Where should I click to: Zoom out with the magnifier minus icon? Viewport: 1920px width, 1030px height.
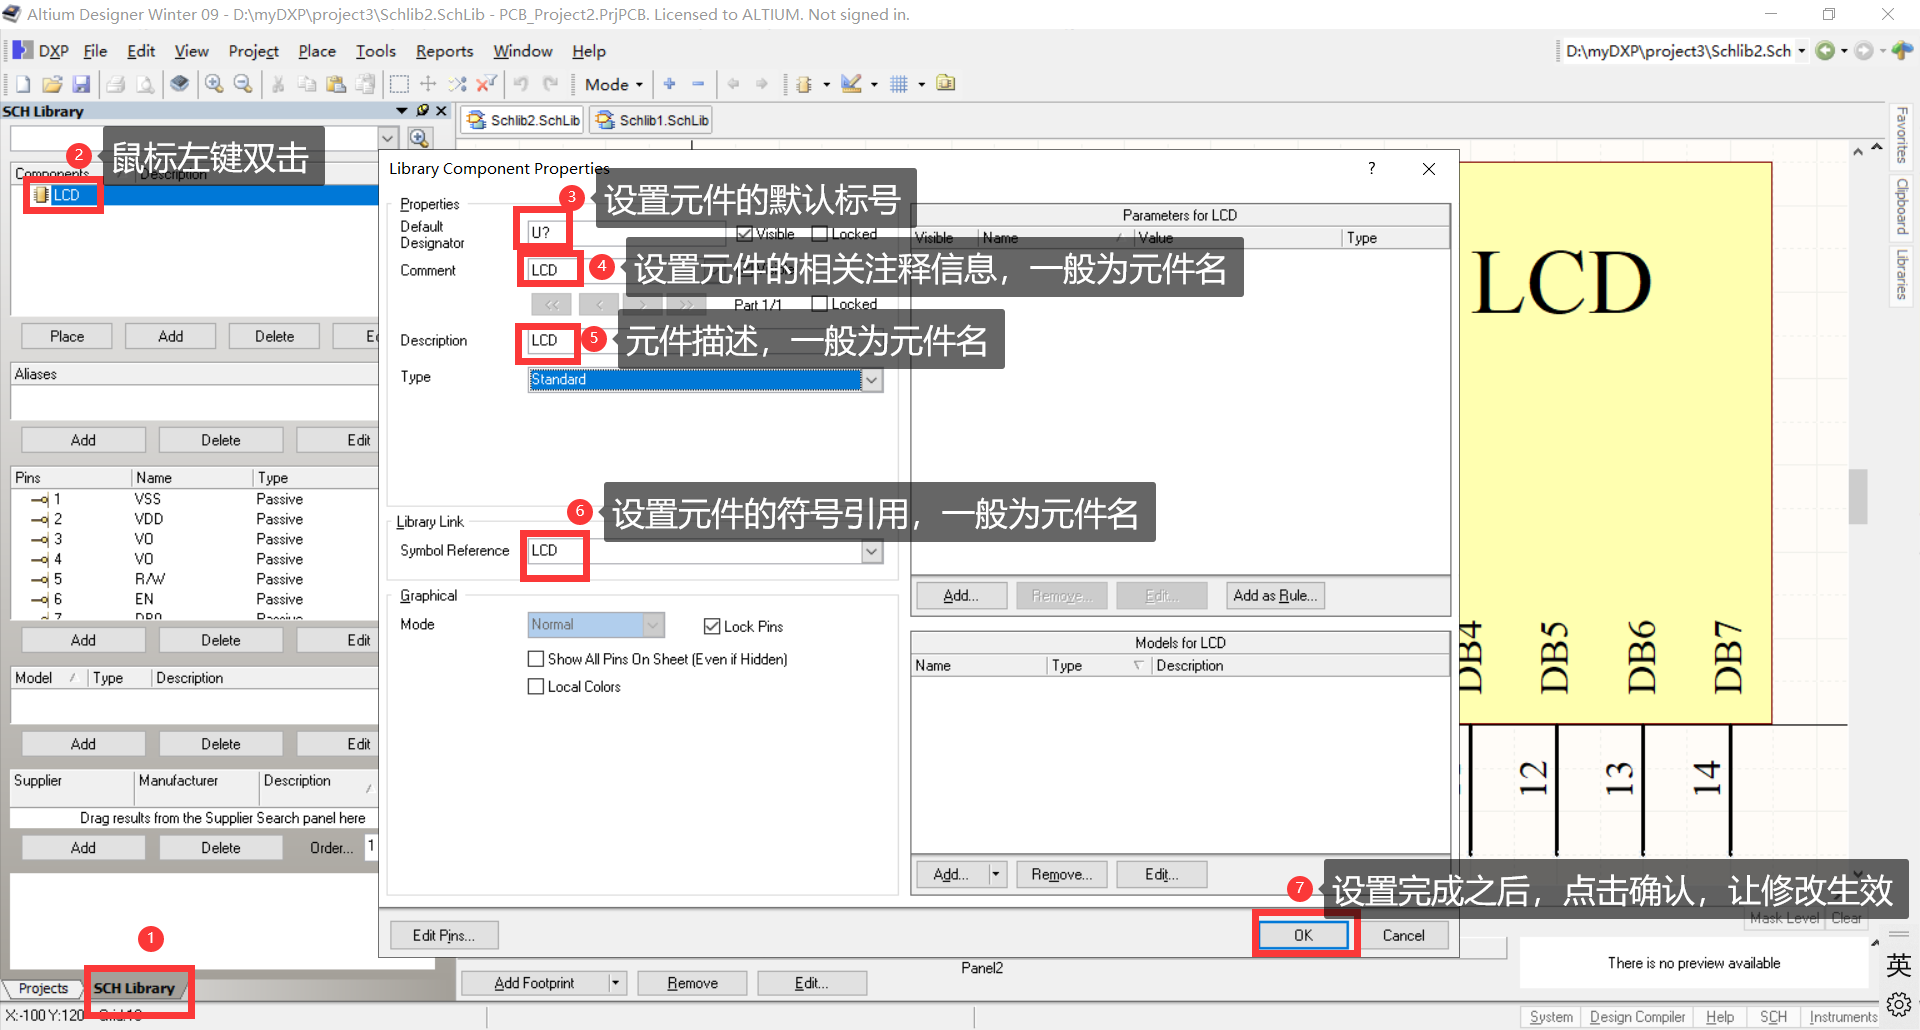tap(243, 84)
